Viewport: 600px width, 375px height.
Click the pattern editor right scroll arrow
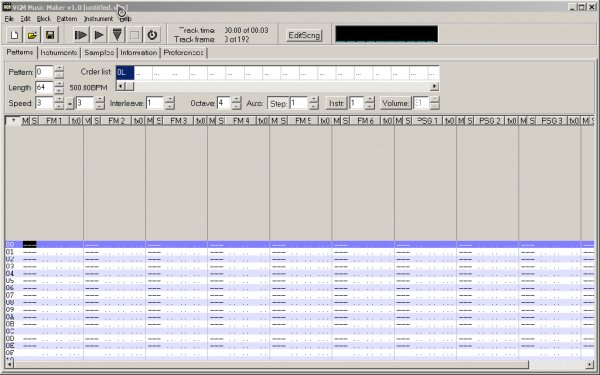(590, 364)
